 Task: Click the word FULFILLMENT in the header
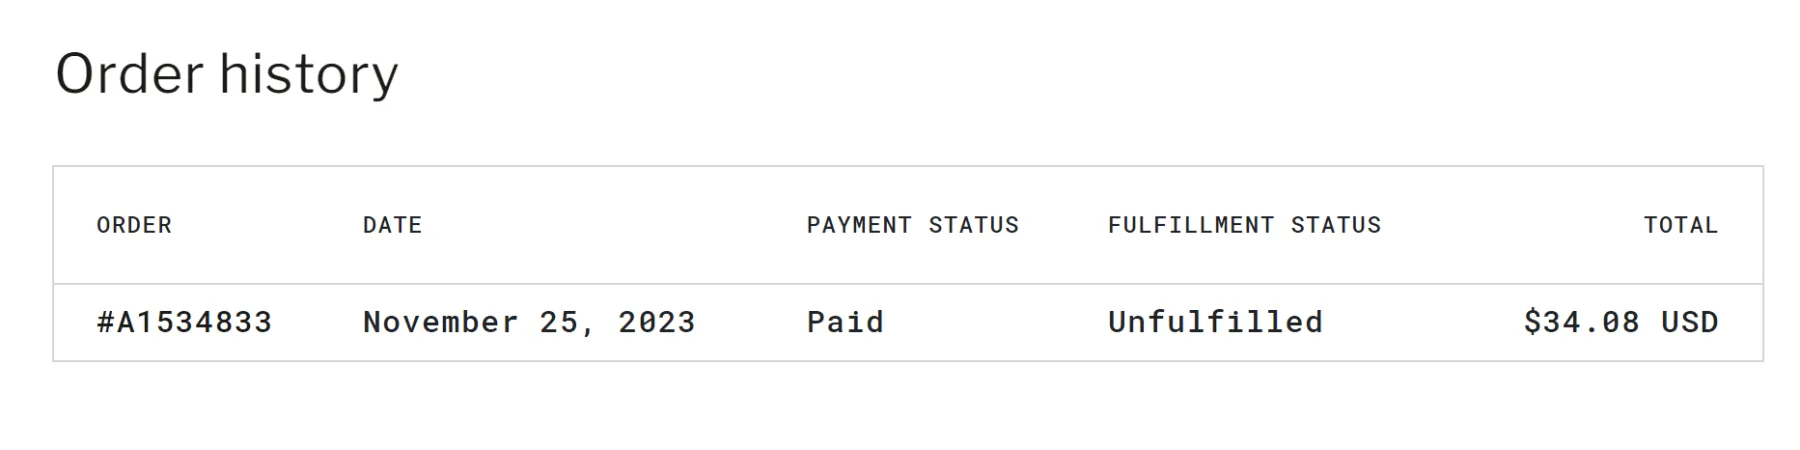click(x=1190, y=225)
